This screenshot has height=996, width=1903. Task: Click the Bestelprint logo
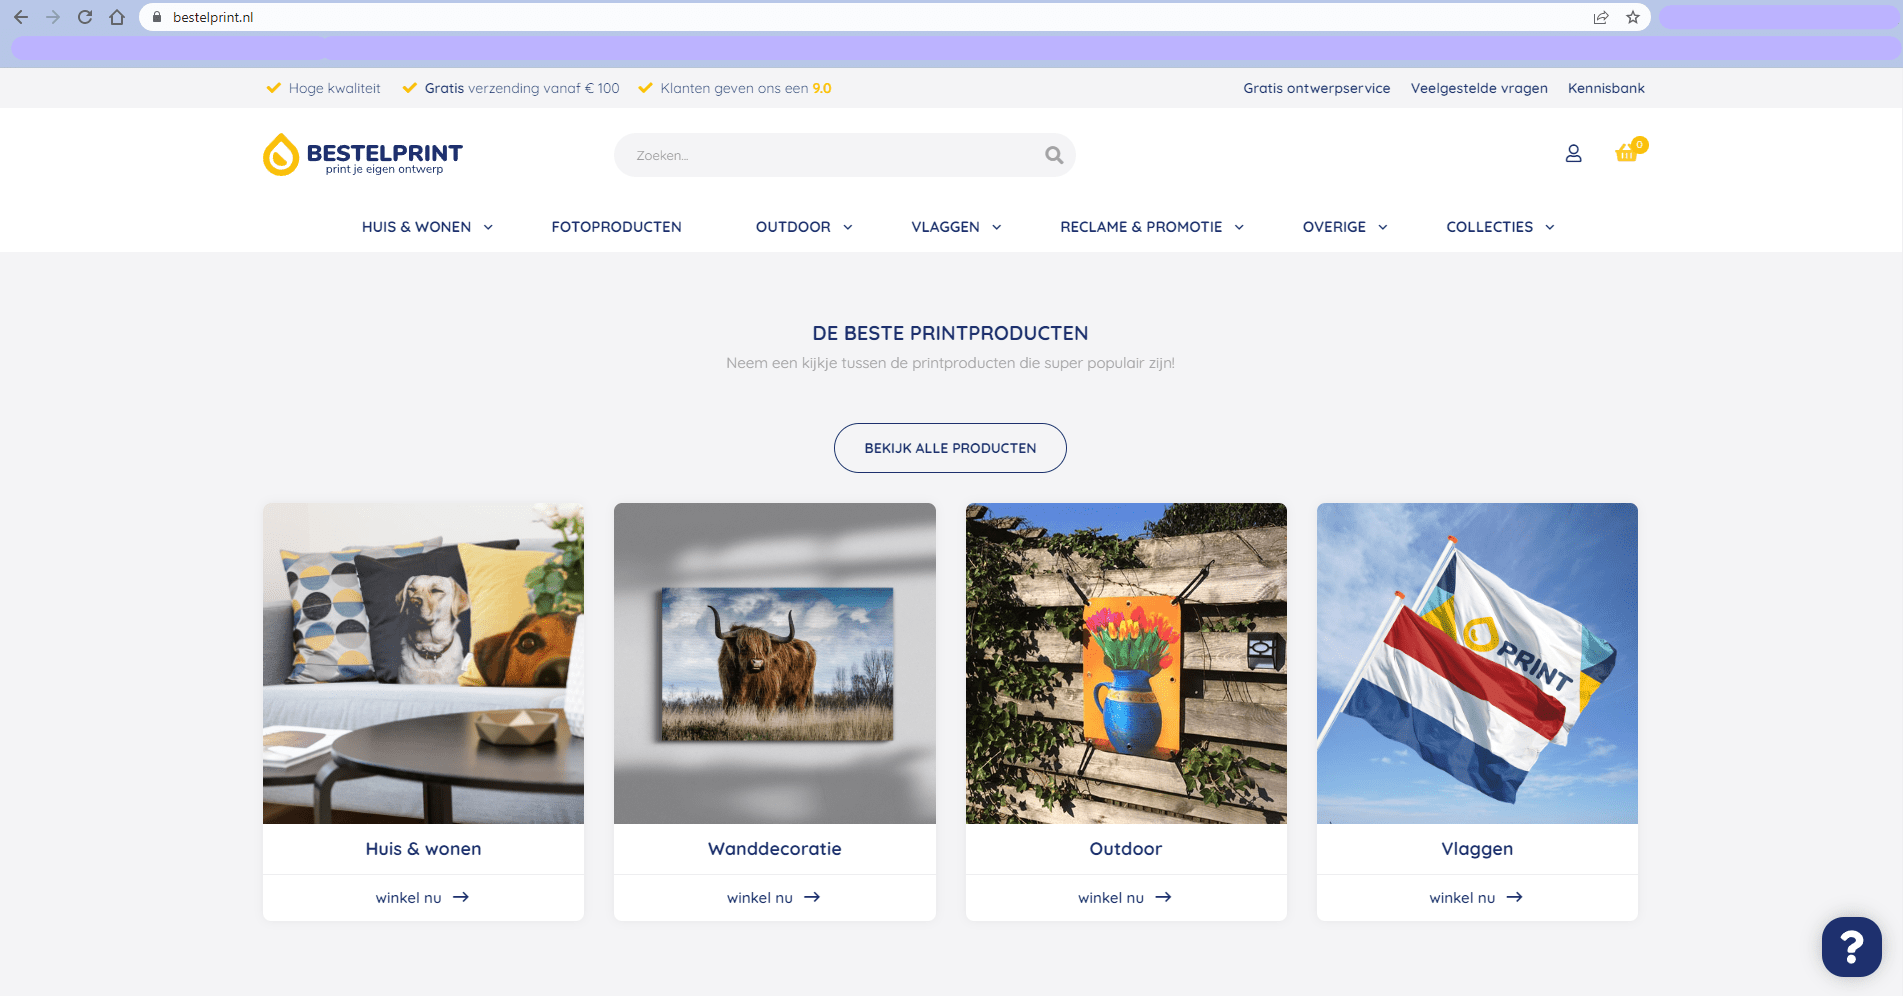click(363, 155)
